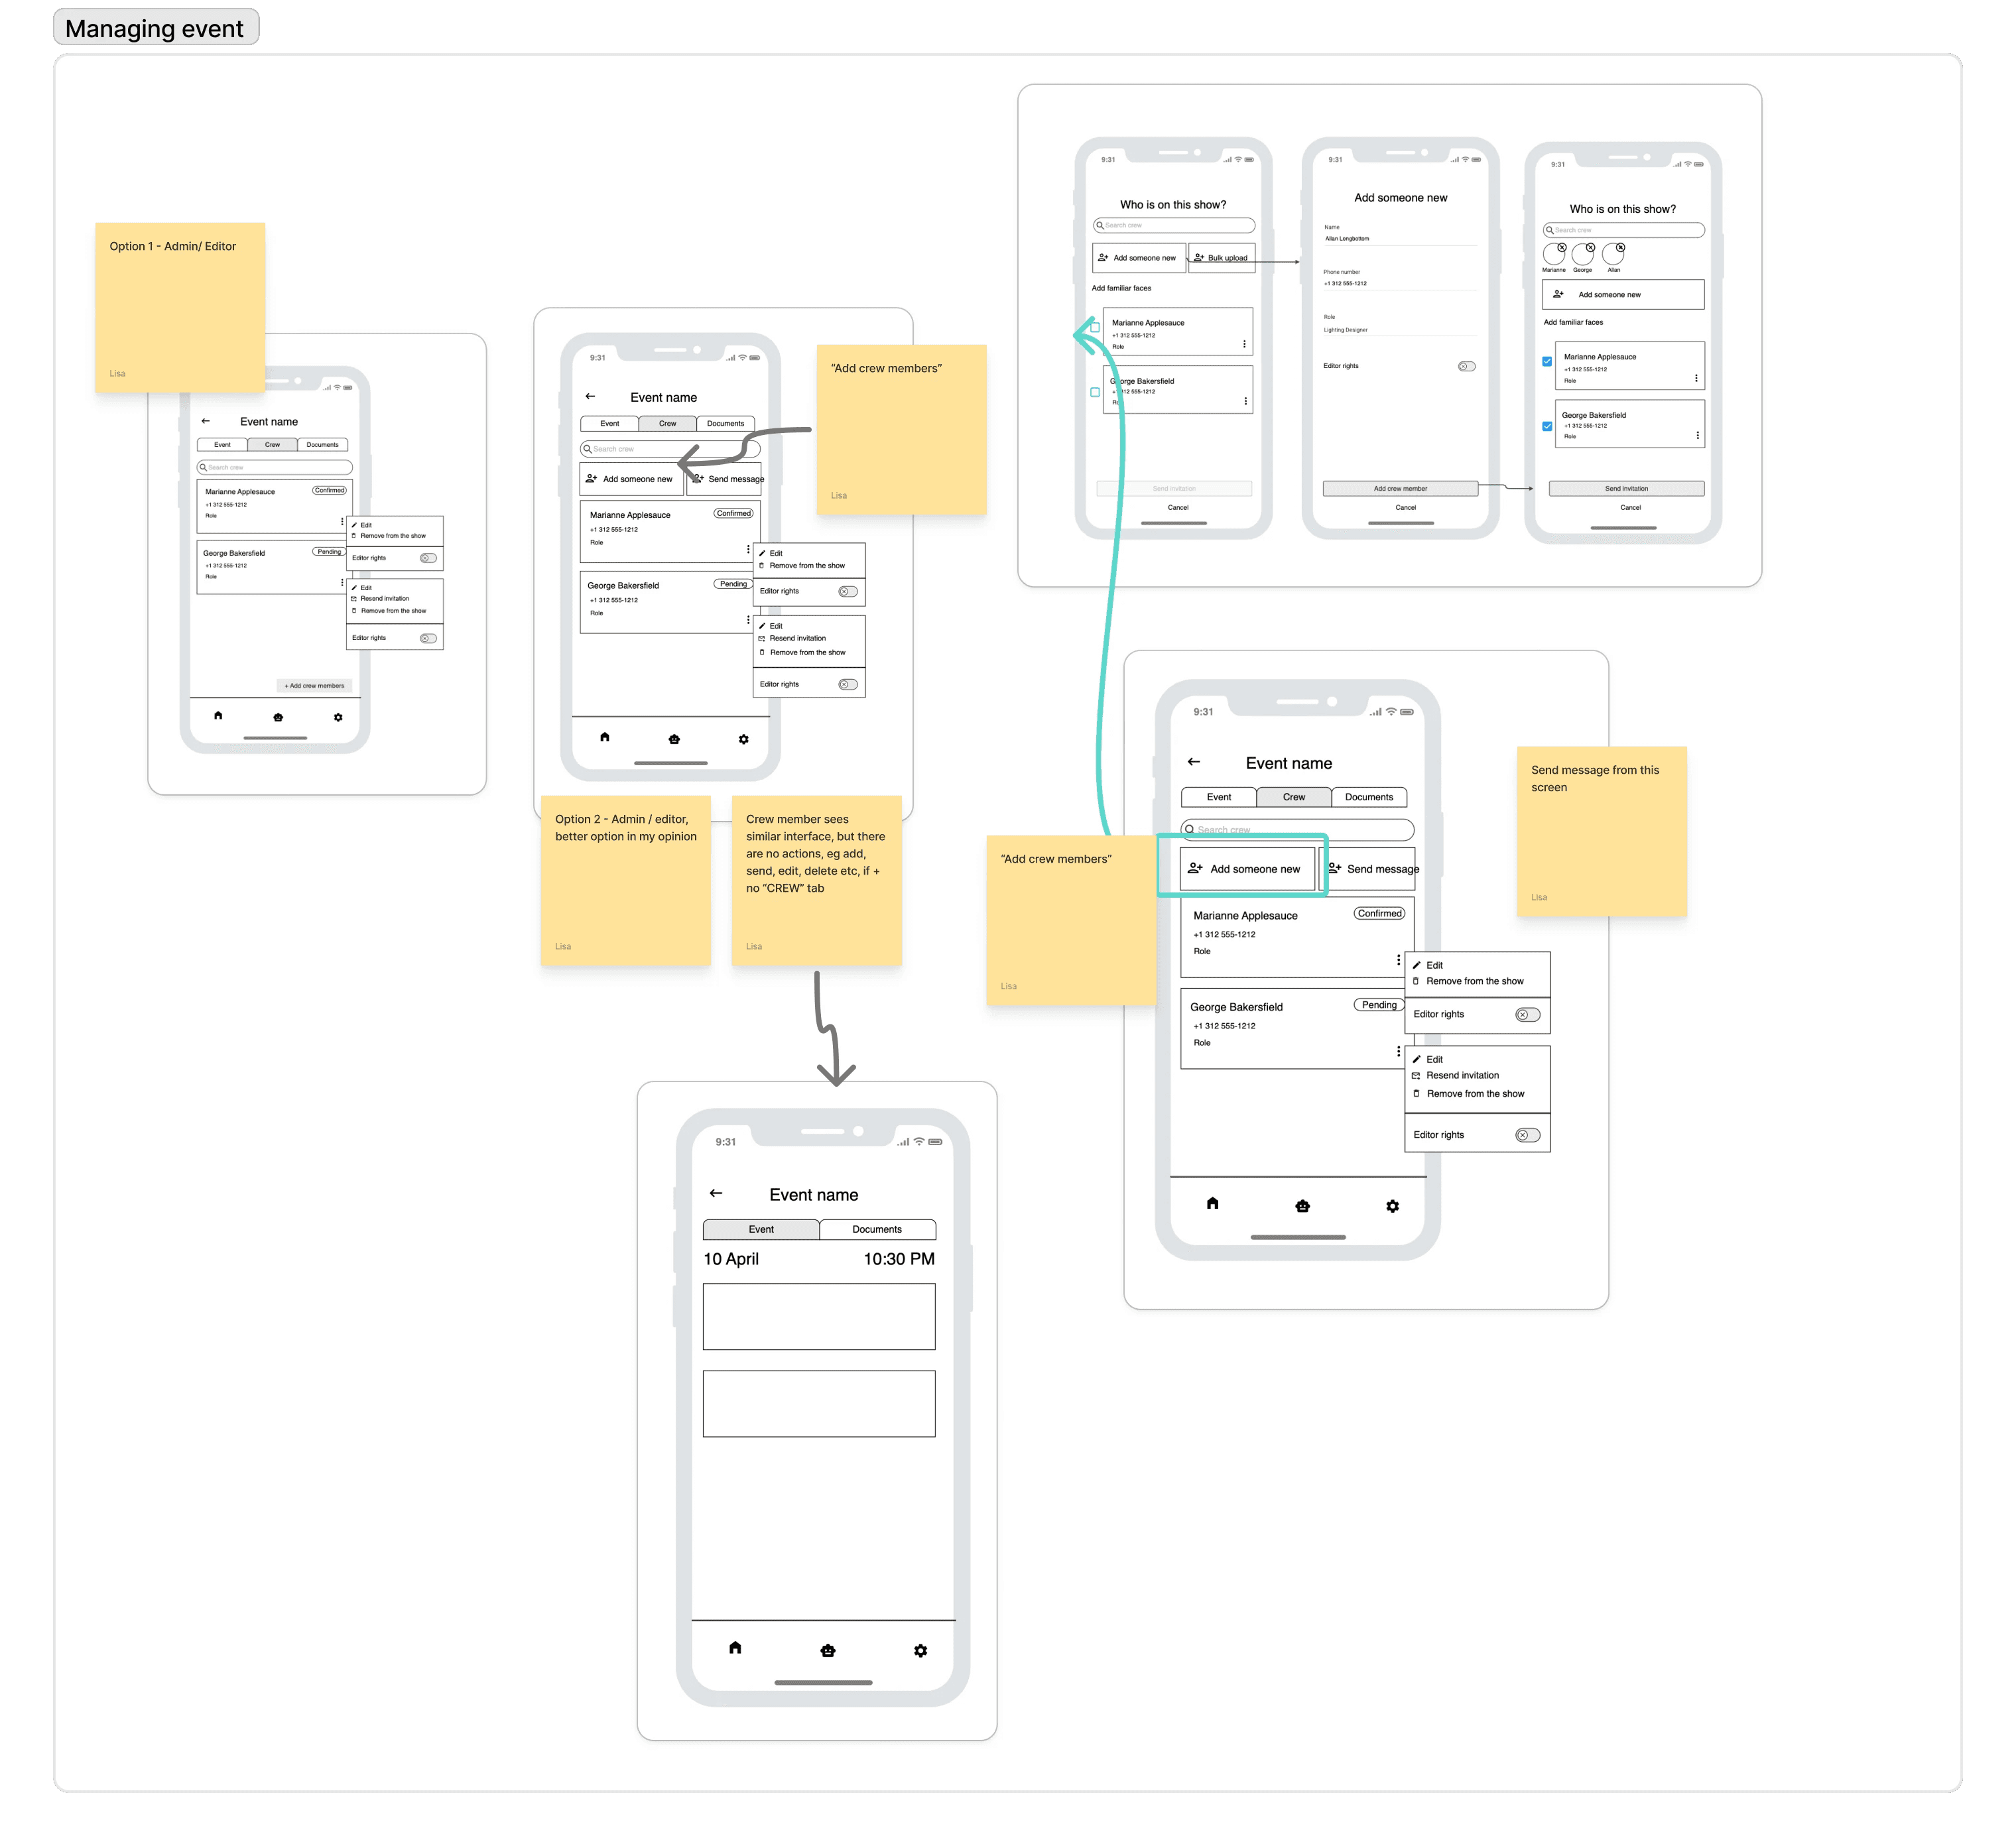Click back arrow in the 10 April mockup
Screen dimensions: 2016x1846
716,1193
